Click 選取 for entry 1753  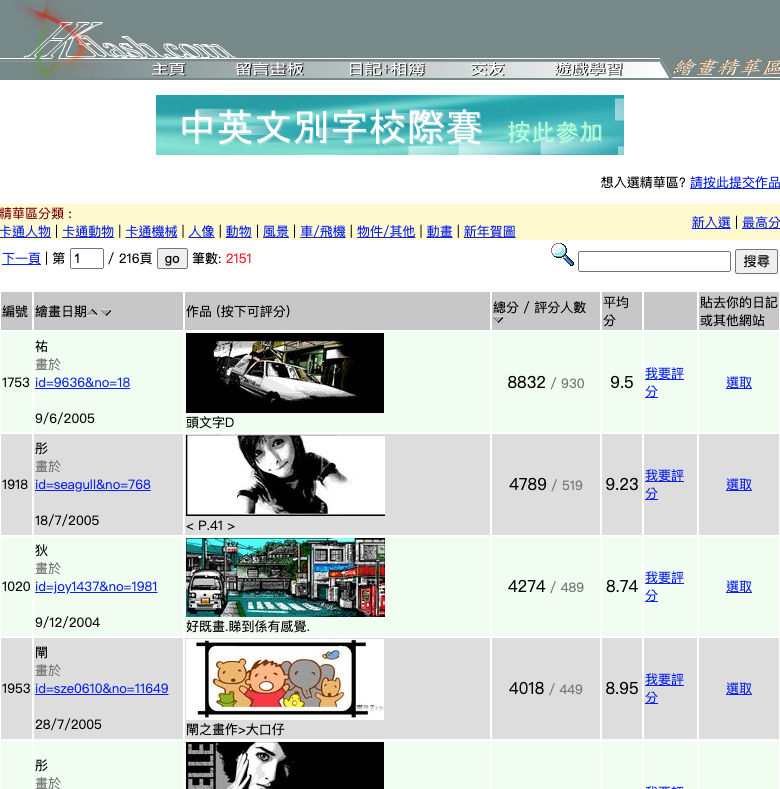pos(739,383)
